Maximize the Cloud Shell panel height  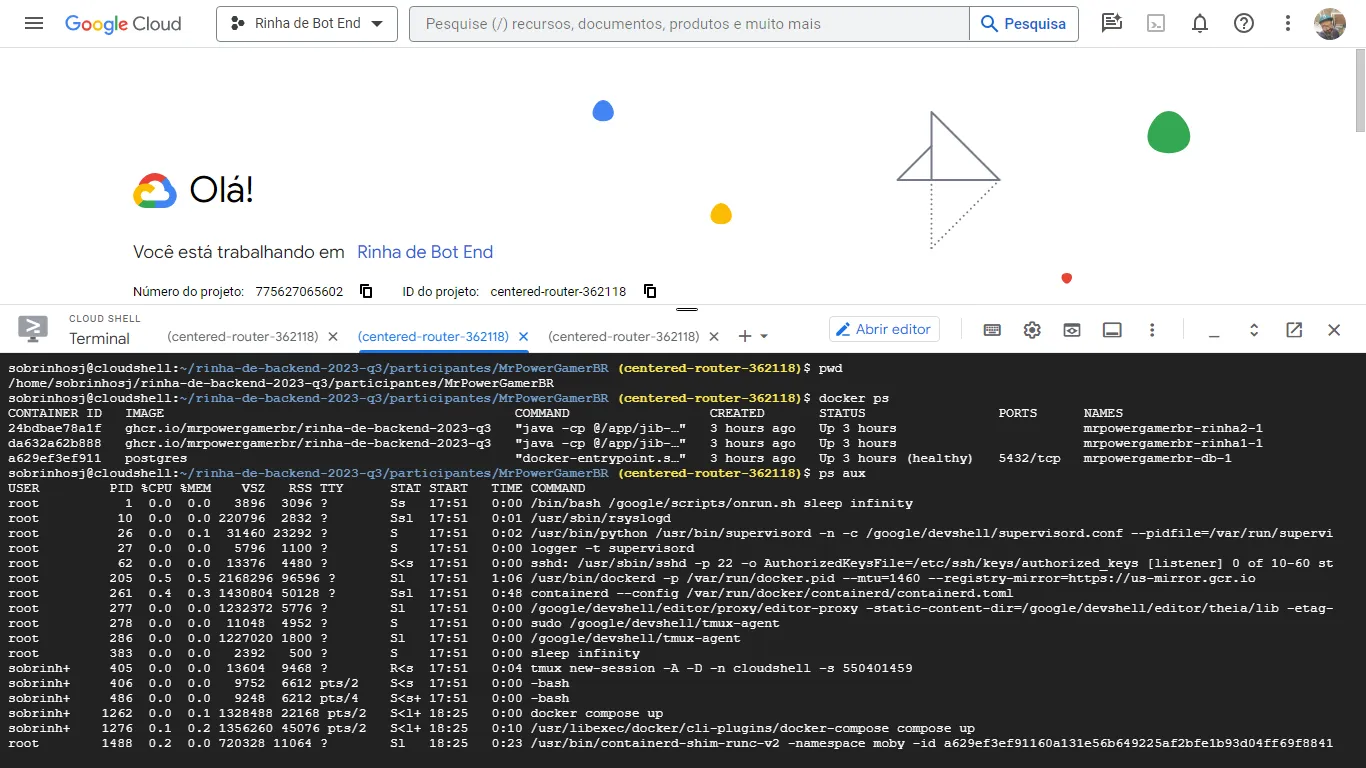[x=1254, y=330]
